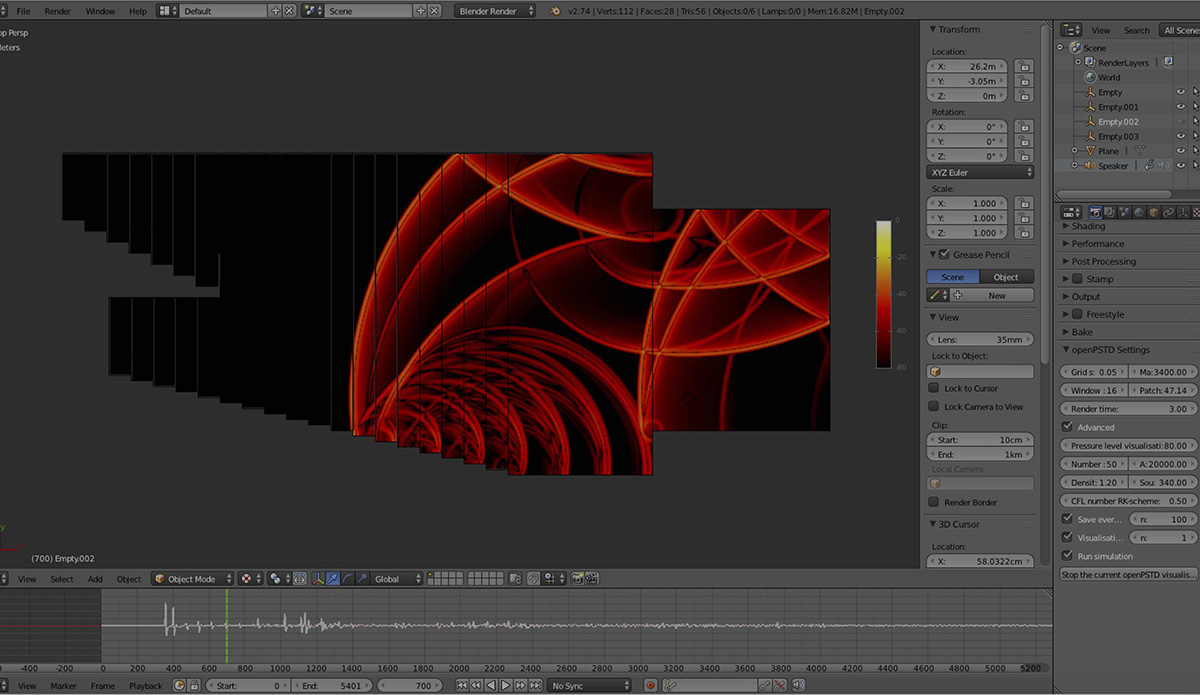Screen dimensions: 1200x695
Task: Click the Plane mesh data icon
Action: pyautogui.click(x=1139, y=151)
